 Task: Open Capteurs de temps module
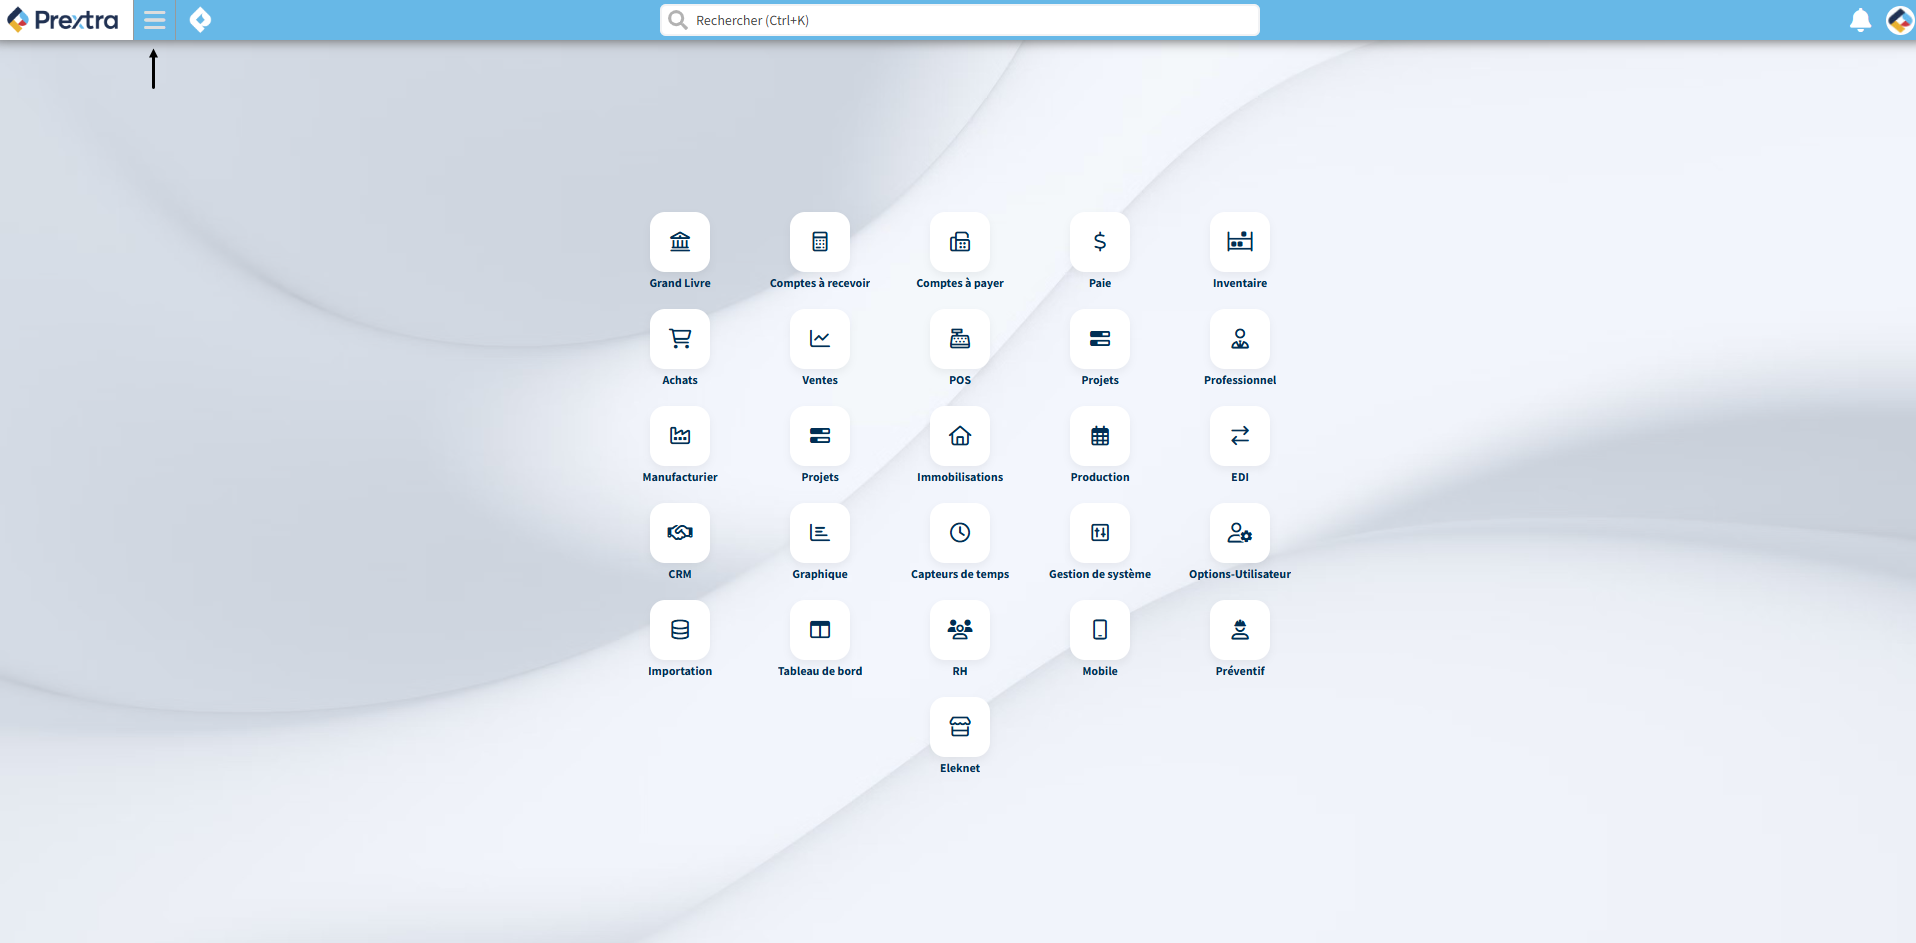click(x=960, y=533)
